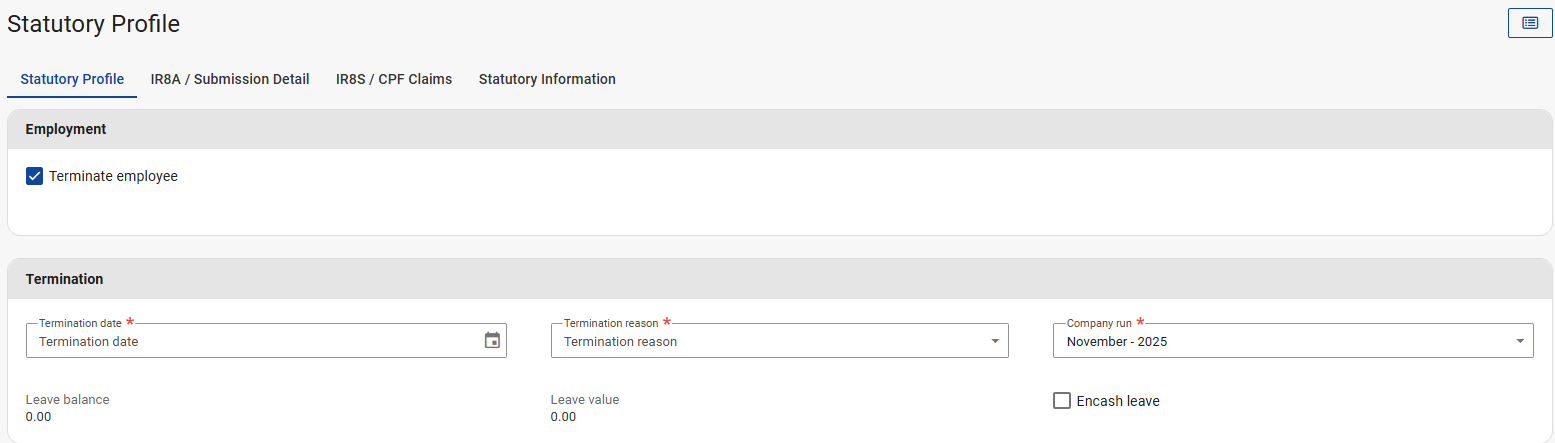This screenshot has width=1555, height=443.
Task: Select the November - 2025 company run value
Action: pyautogui.click(x=1117, y=341)
